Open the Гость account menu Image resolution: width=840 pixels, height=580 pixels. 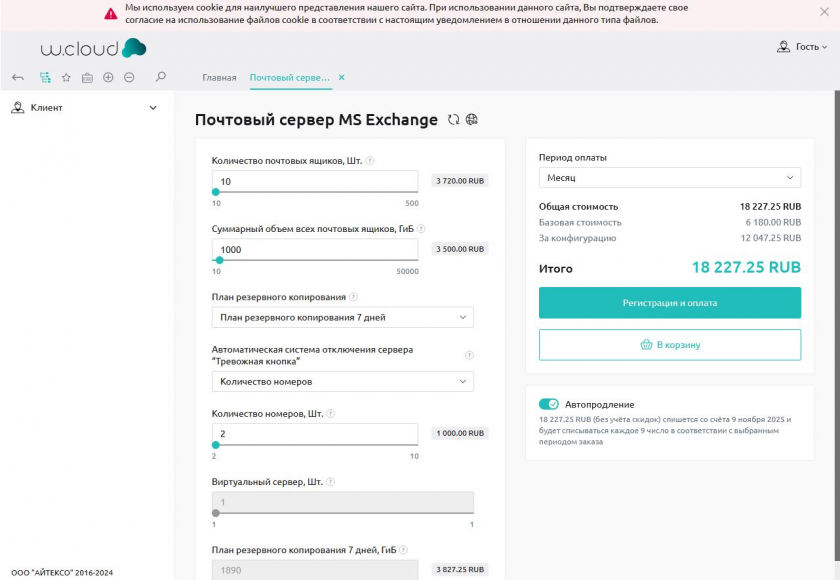coord(803,46)
